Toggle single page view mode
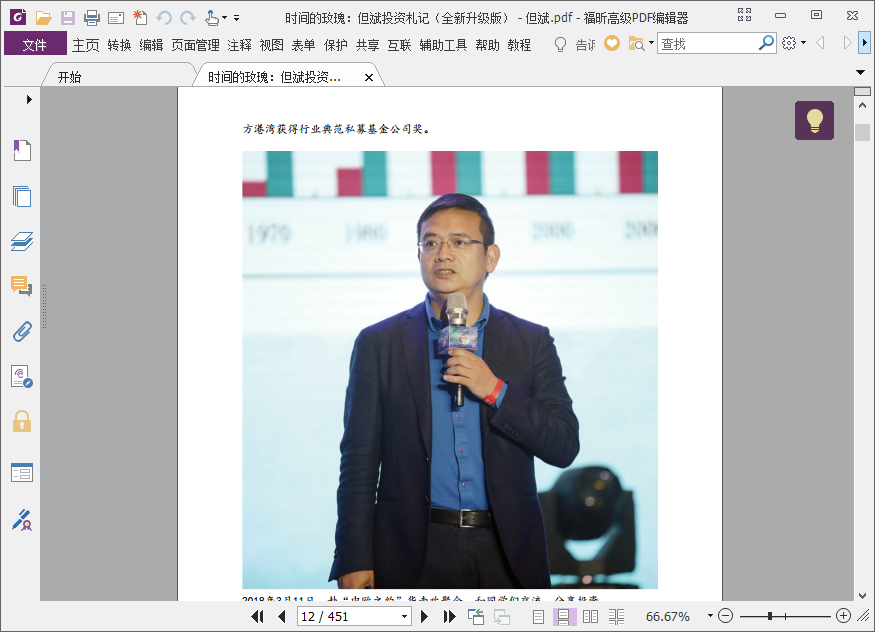The height and width of the screenshot is (632, 875). pyautogui.click(x=539, y=617)
